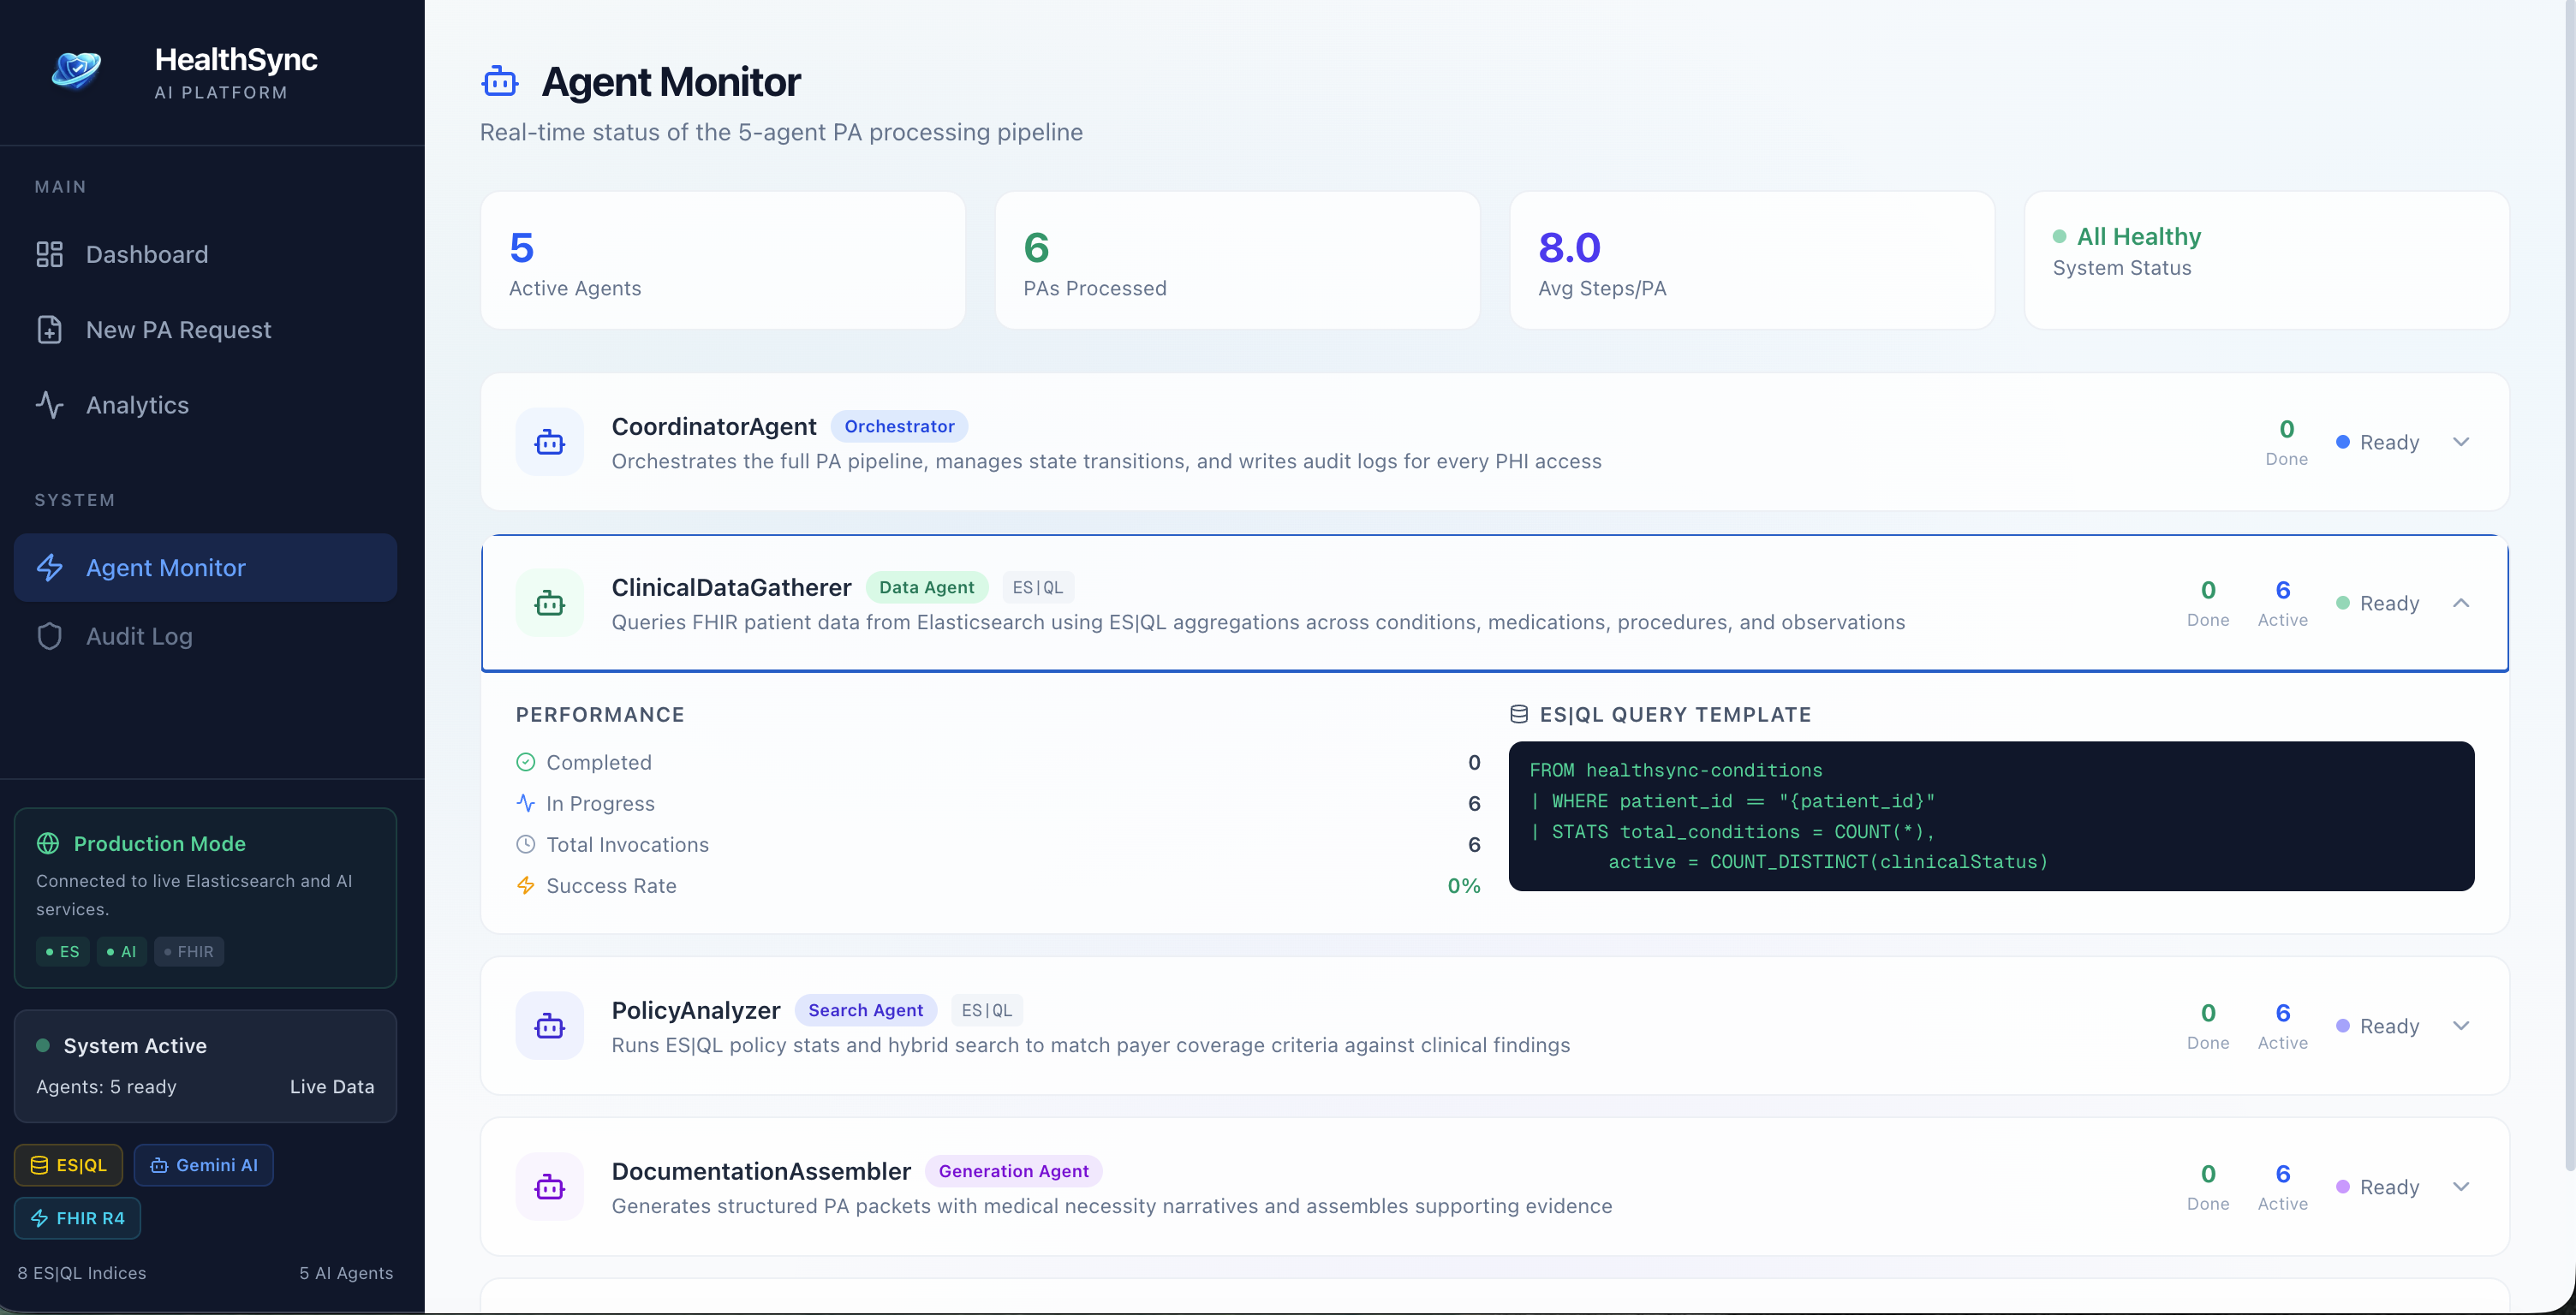Click the Agent Monitor robot header icon
2576x1315 pixels.
pyautogui.click(x=500, y=82)
